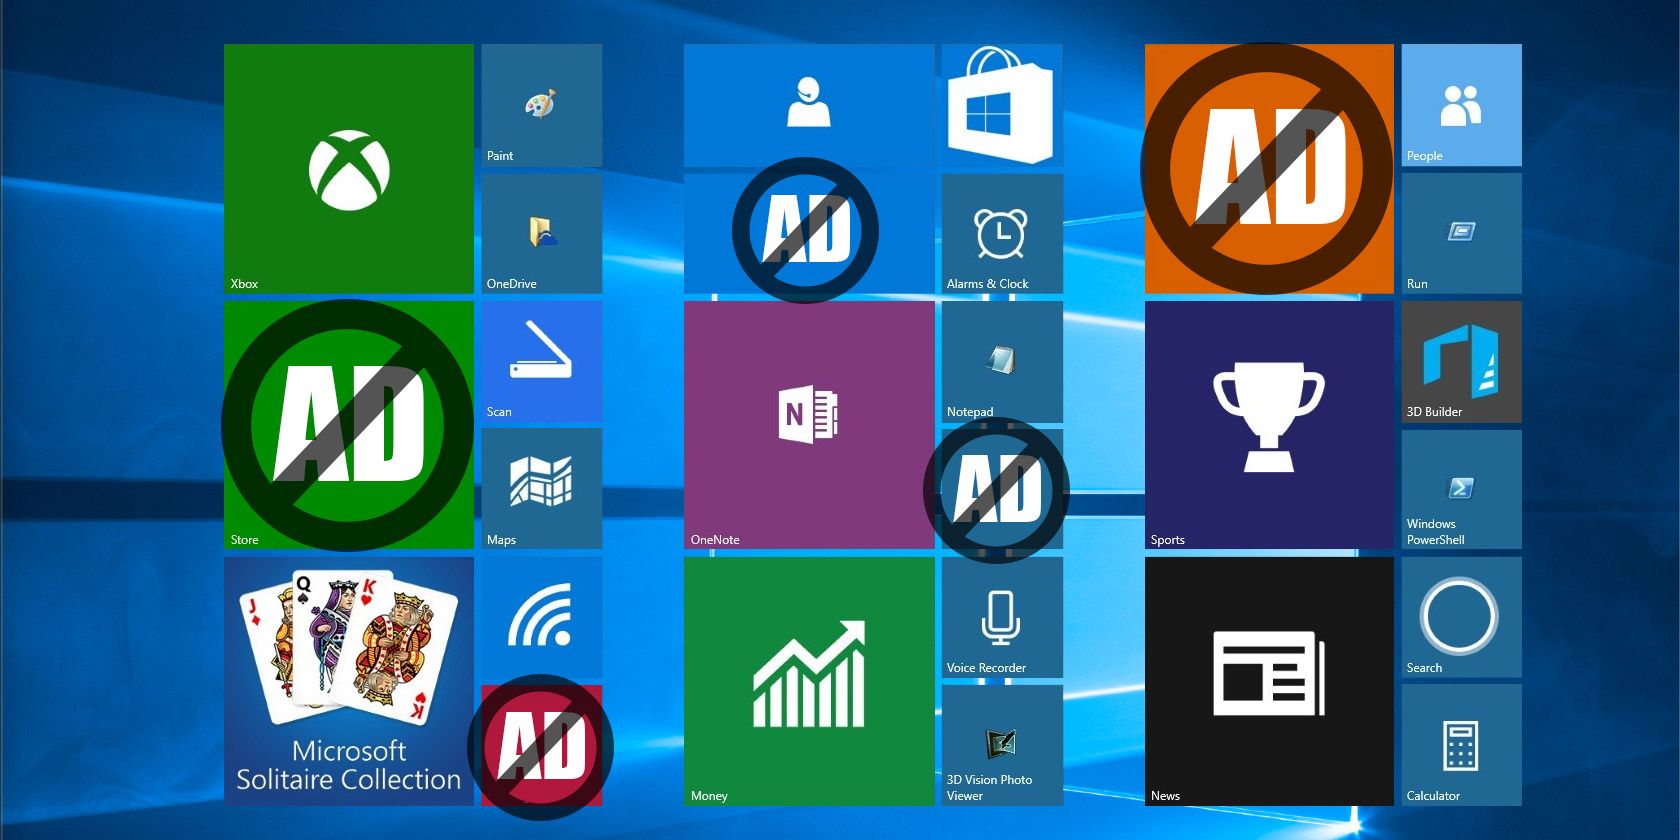Open the Windows Store shopping bag tile
Screen dimensions: 1680x840
(1002, 105)
